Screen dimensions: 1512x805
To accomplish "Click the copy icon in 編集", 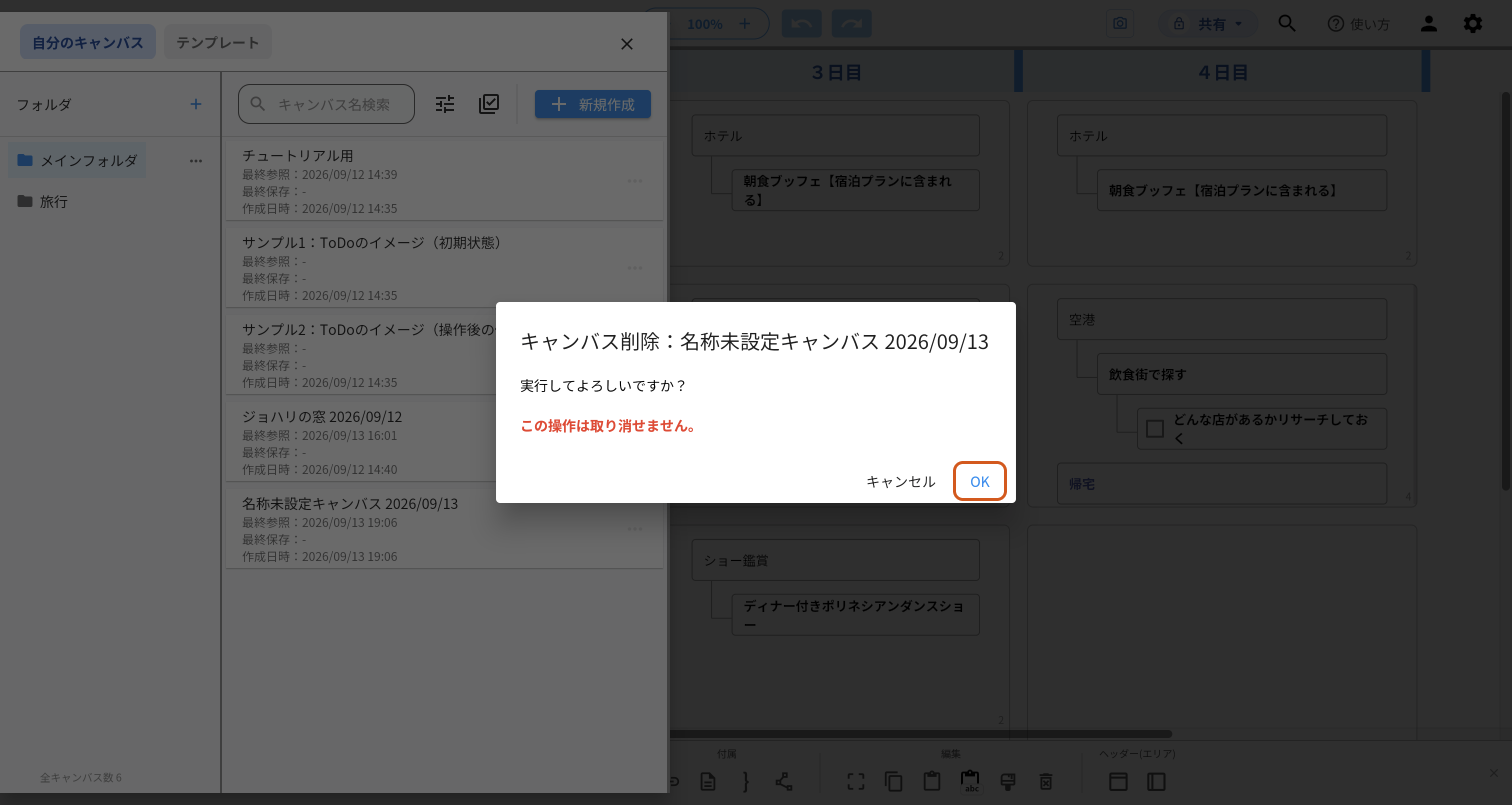I will [x=894, y=782].
